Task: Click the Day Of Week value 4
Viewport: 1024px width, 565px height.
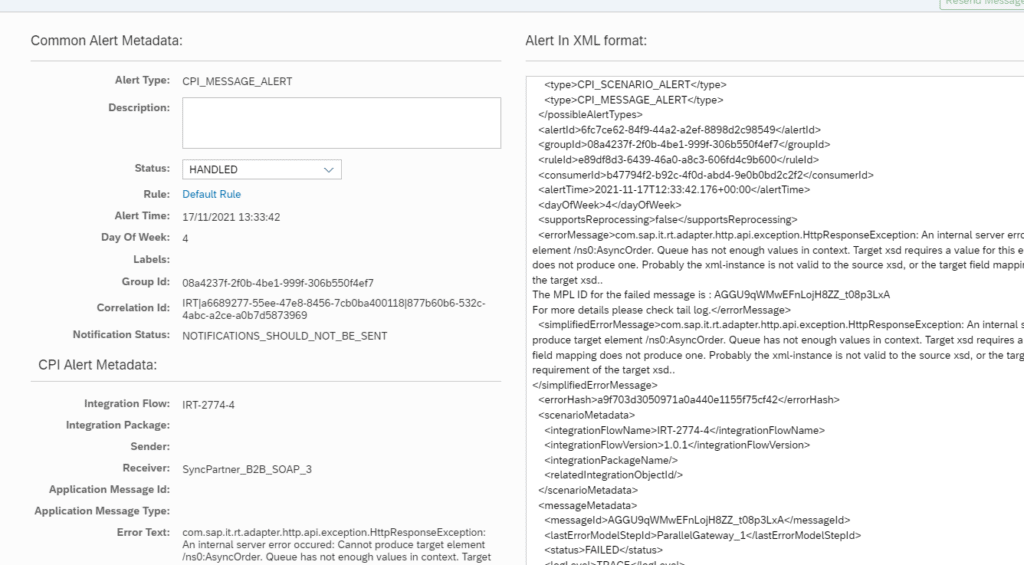Action: point(185,238)
